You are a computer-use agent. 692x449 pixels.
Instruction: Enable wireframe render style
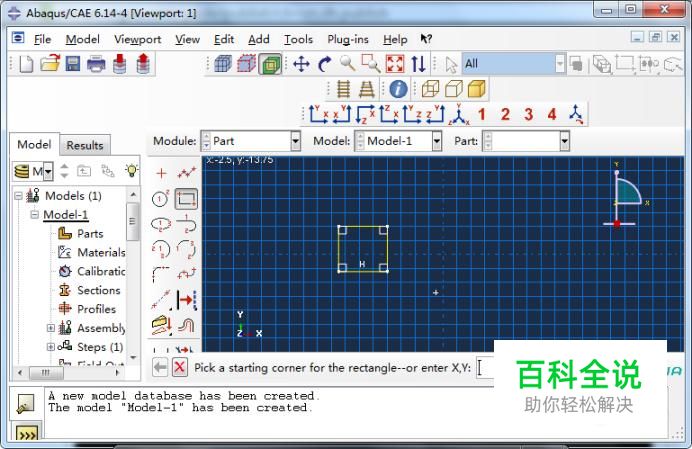coord(430,89)
